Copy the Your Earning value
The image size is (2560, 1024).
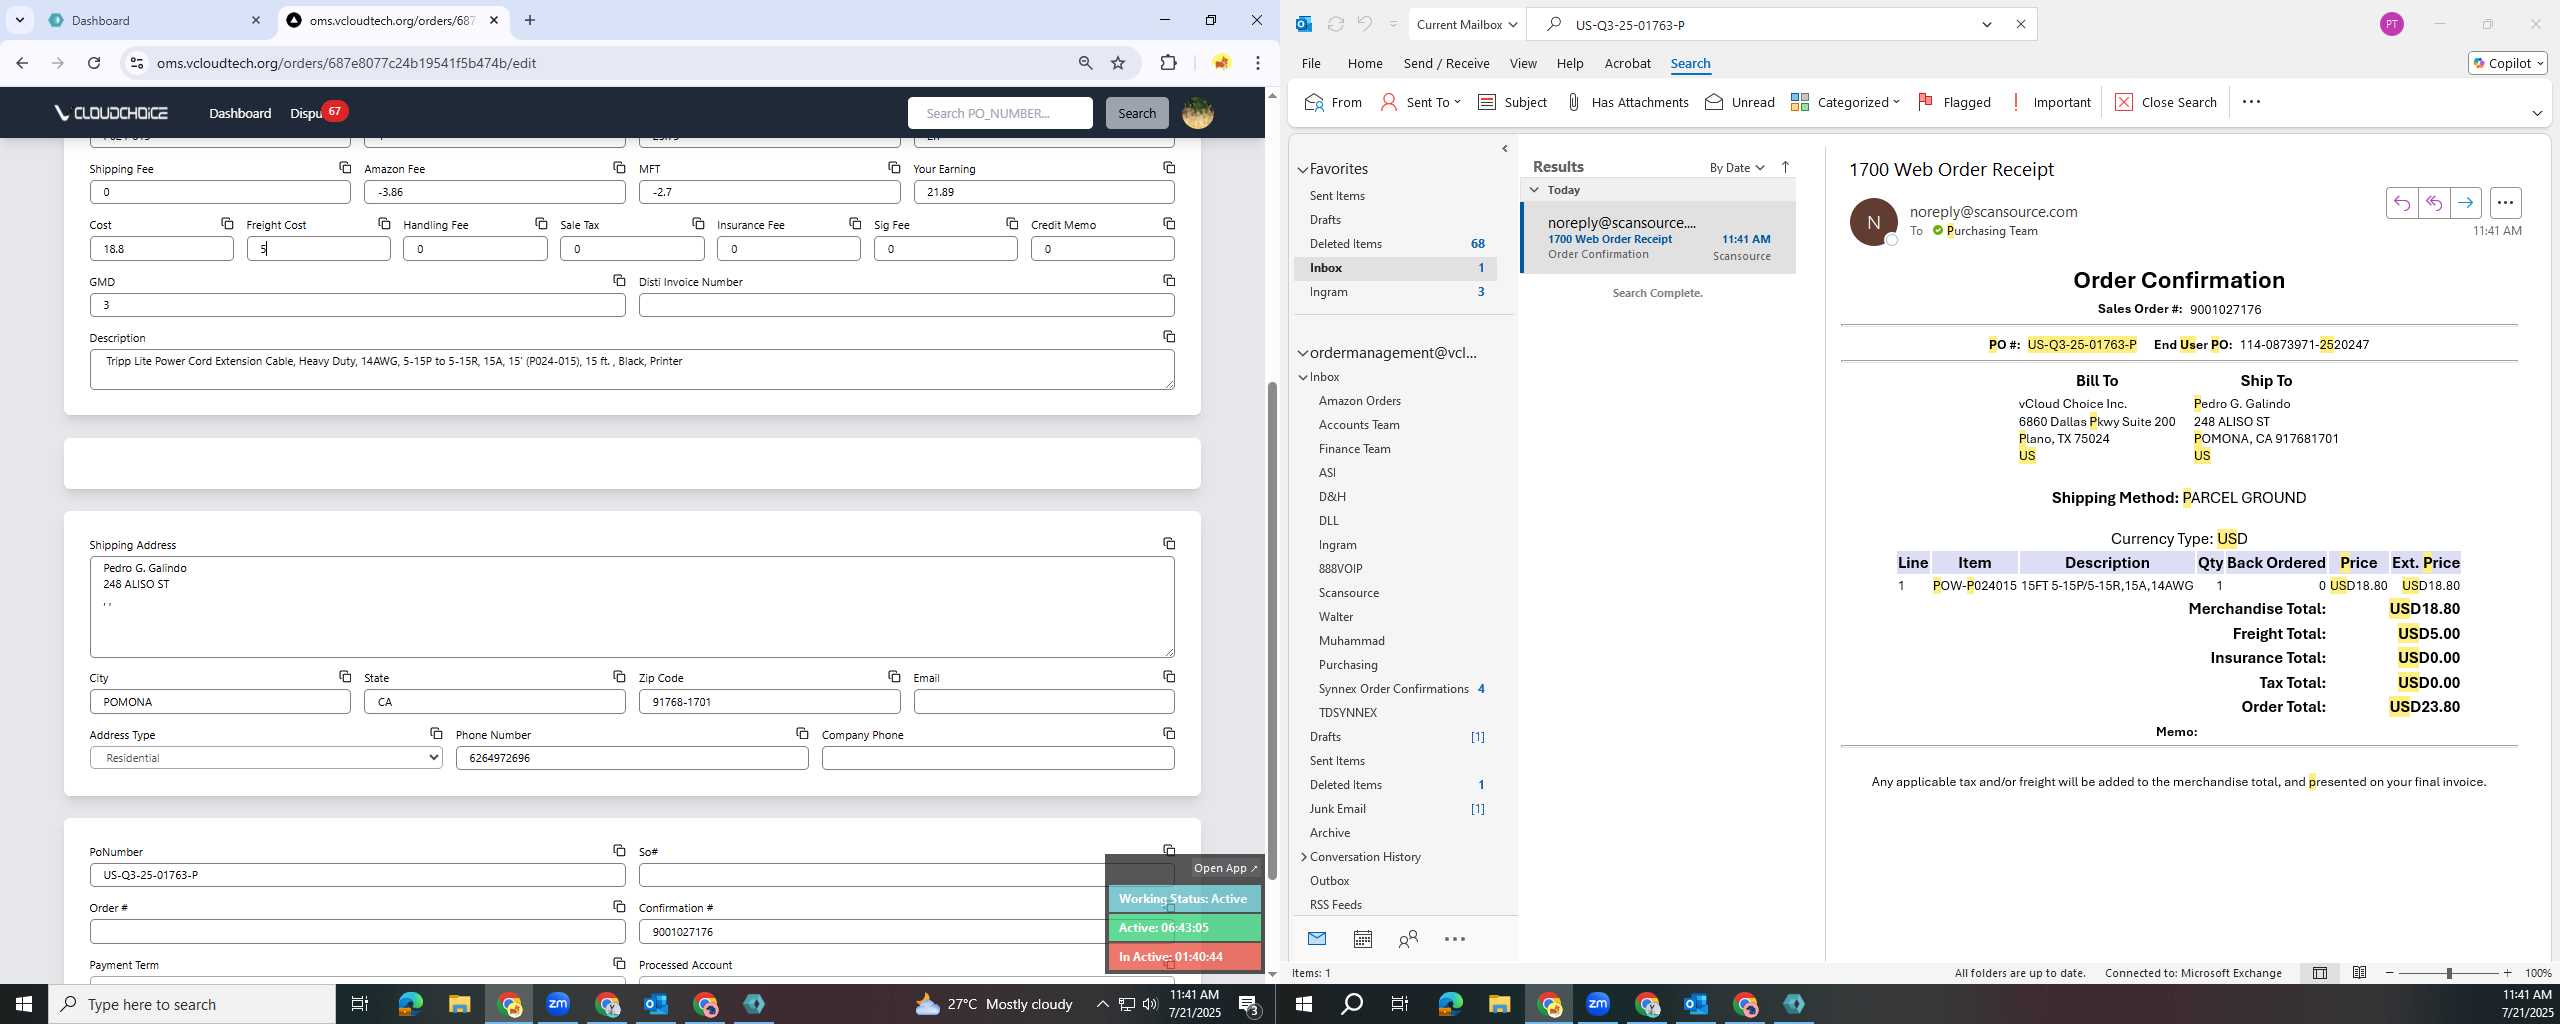coord(1169,168)
